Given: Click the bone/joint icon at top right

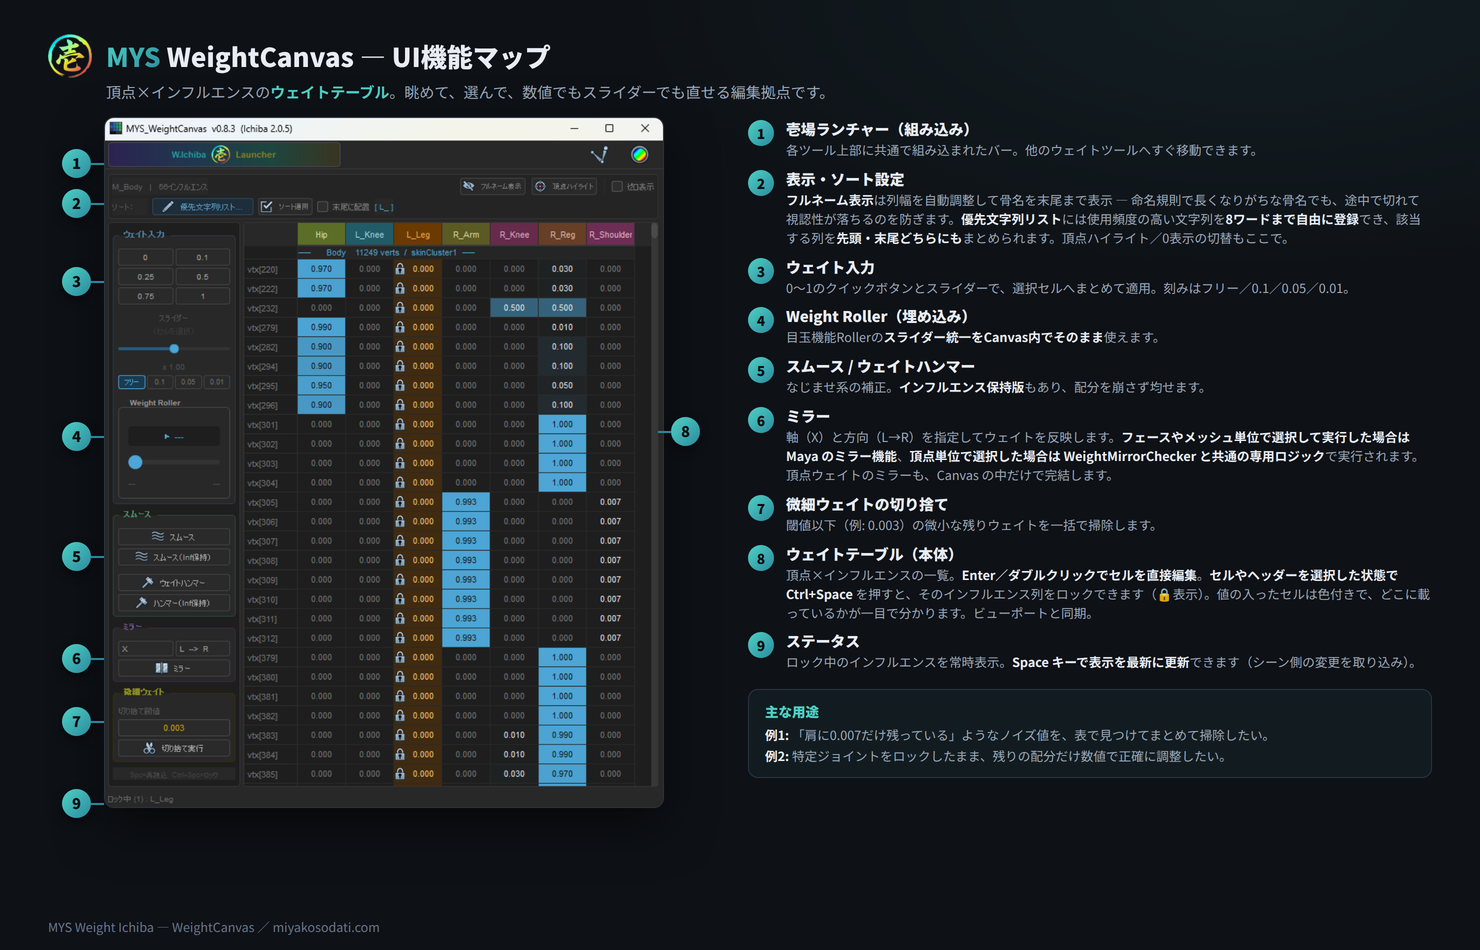Looking at the screenshot, I should coord(599,154).
